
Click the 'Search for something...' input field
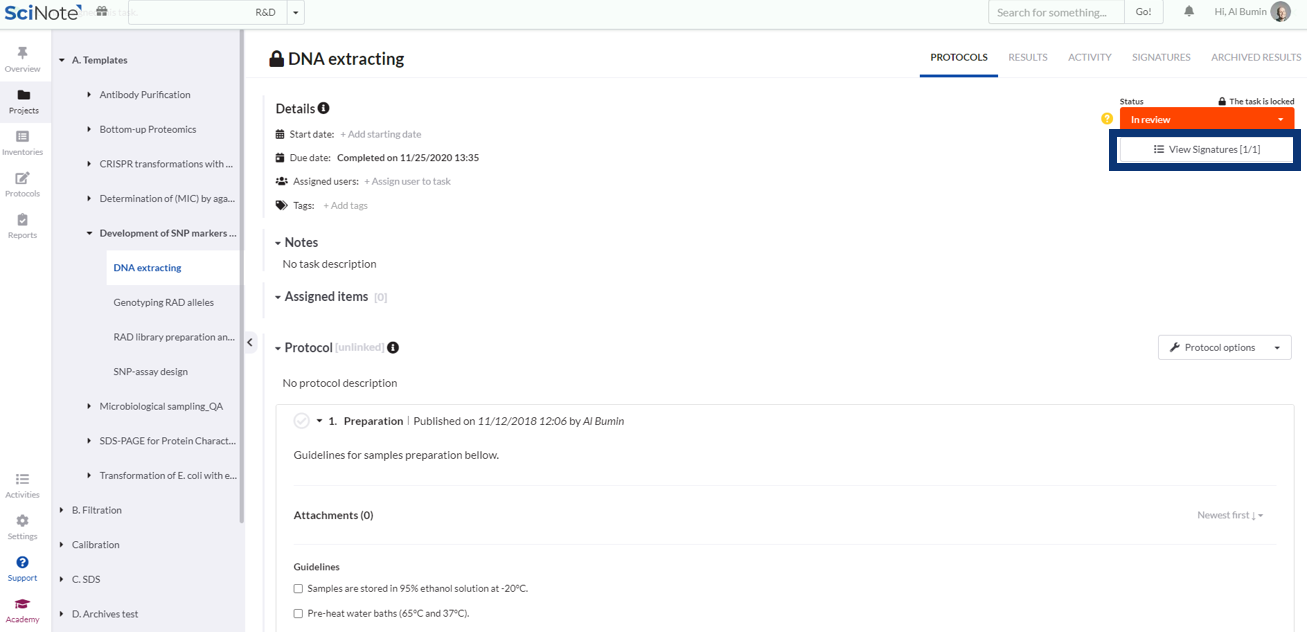point(1055,12)
